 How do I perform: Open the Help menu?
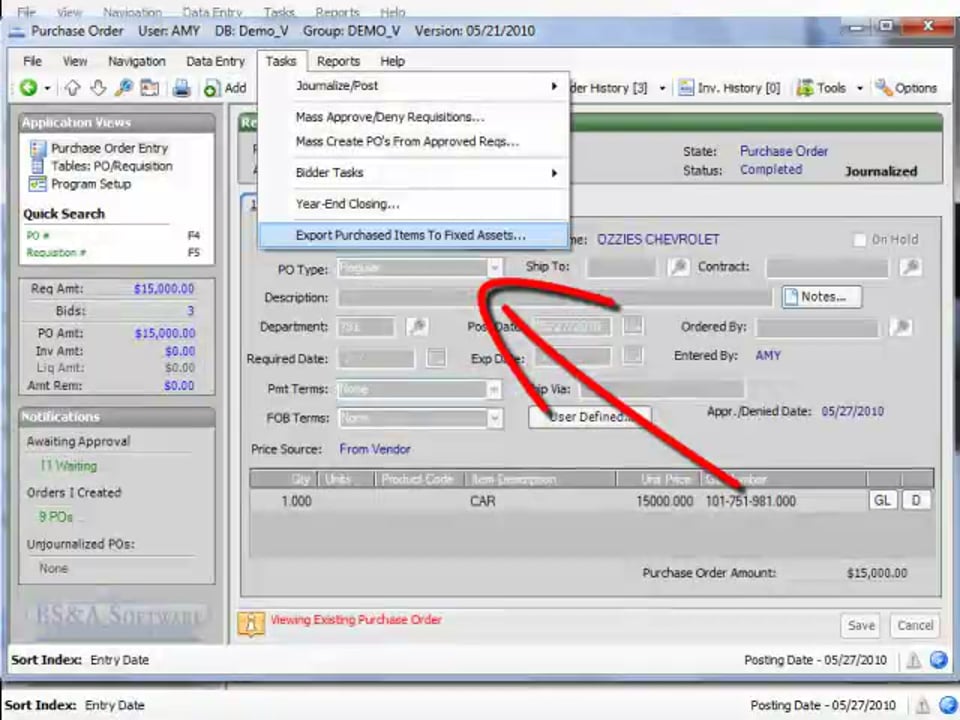click(x=392, y=61)
